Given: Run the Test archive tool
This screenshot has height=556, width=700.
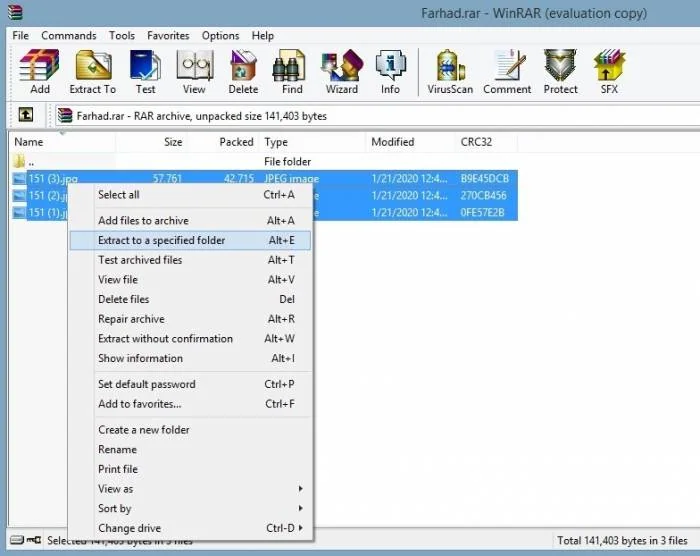Looking at the screenshot, I should [x=146, y=71].
